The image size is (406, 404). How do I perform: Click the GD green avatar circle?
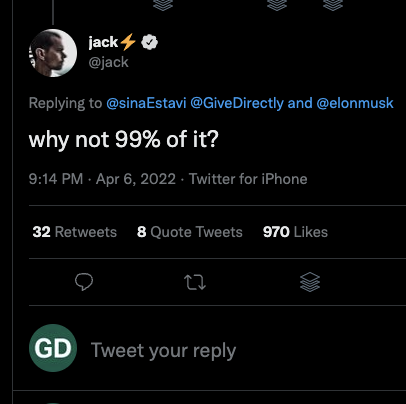[53, 348]
